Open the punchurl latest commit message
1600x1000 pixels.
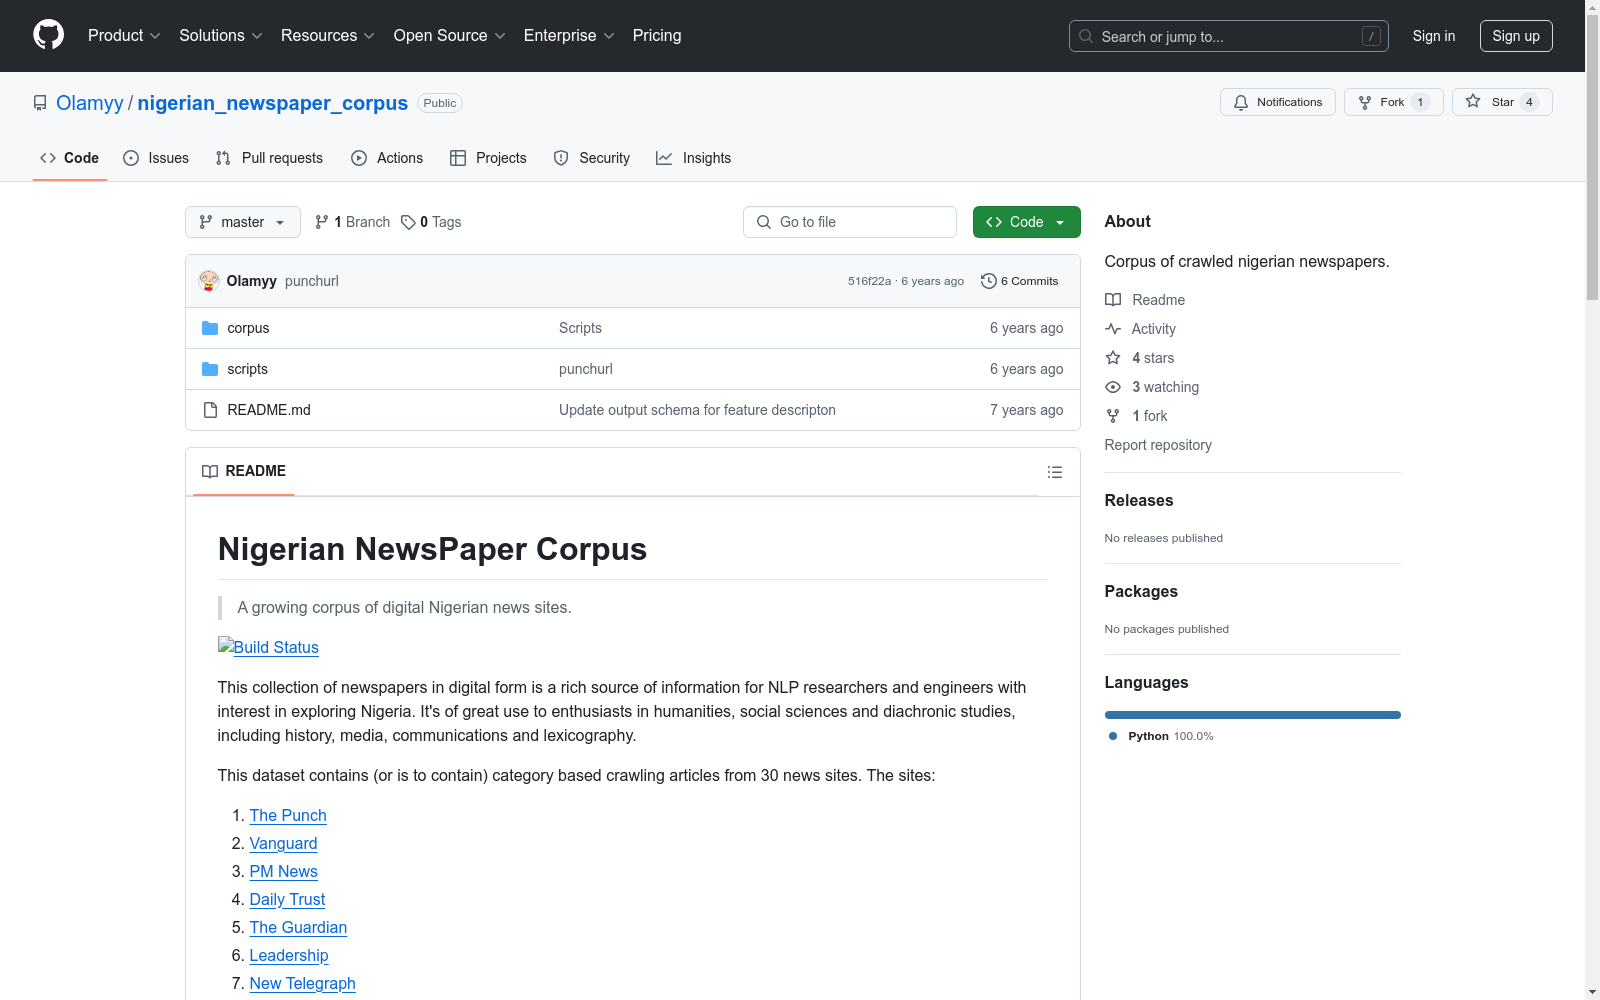click(x=312, y=281)
